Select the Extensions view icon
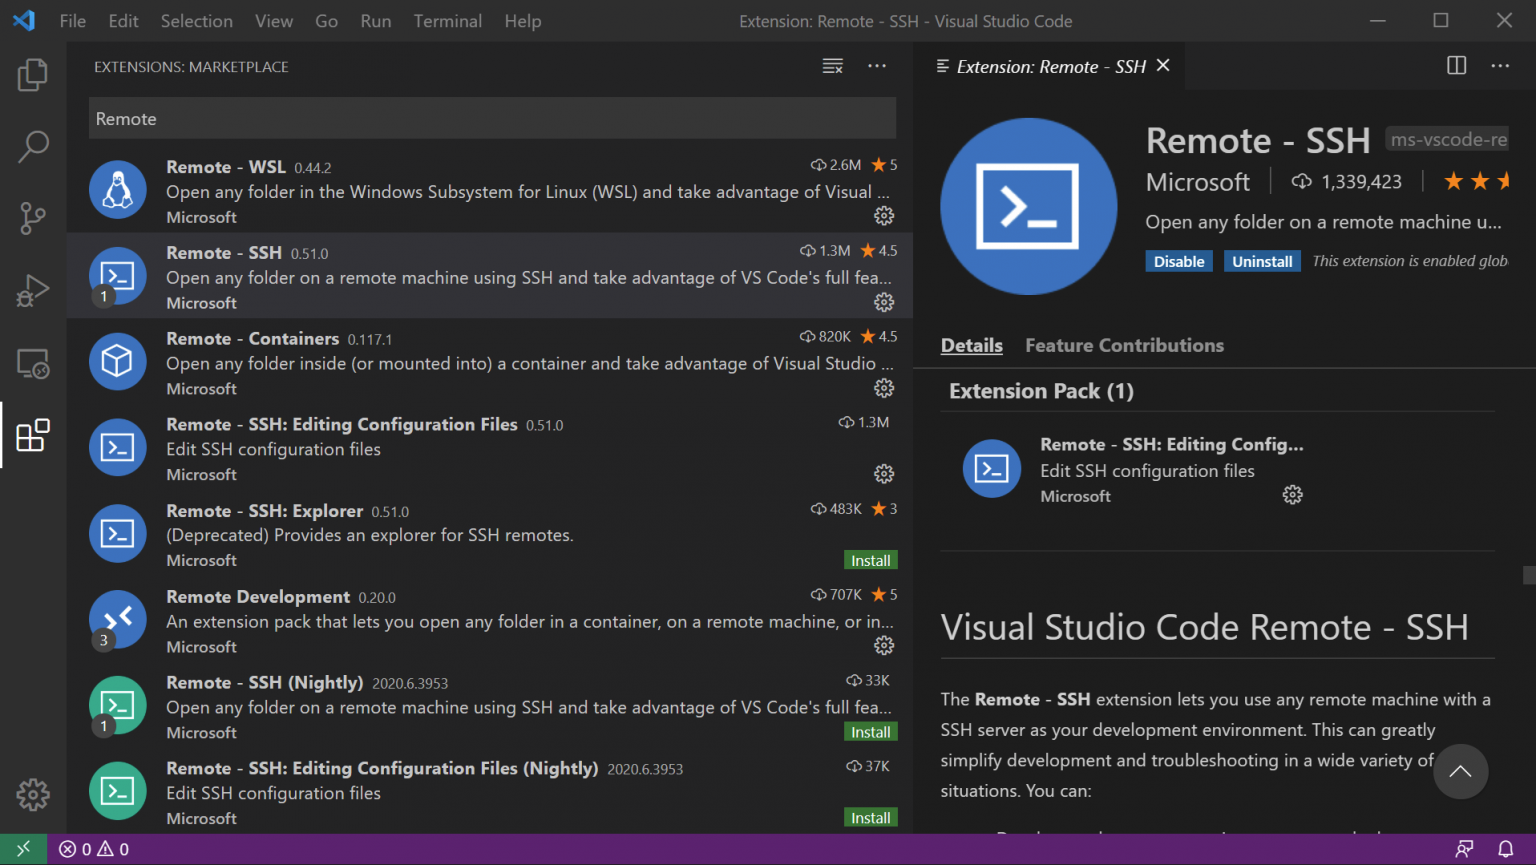This screenshot has width=1536, height=865. pyautogui.click(x=33, y=435)
